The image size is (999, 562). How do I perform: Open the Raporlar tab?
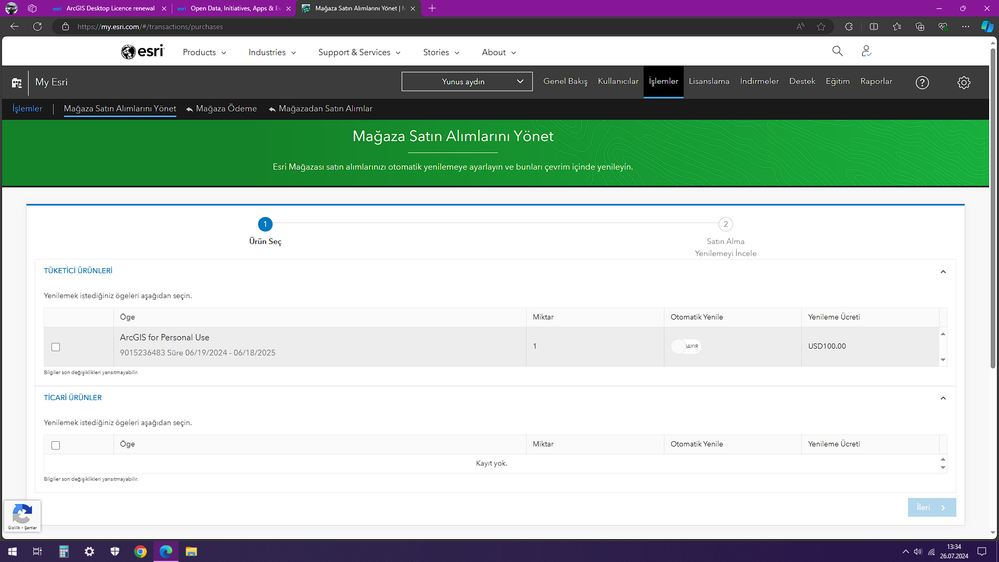(x=876, y=82)
